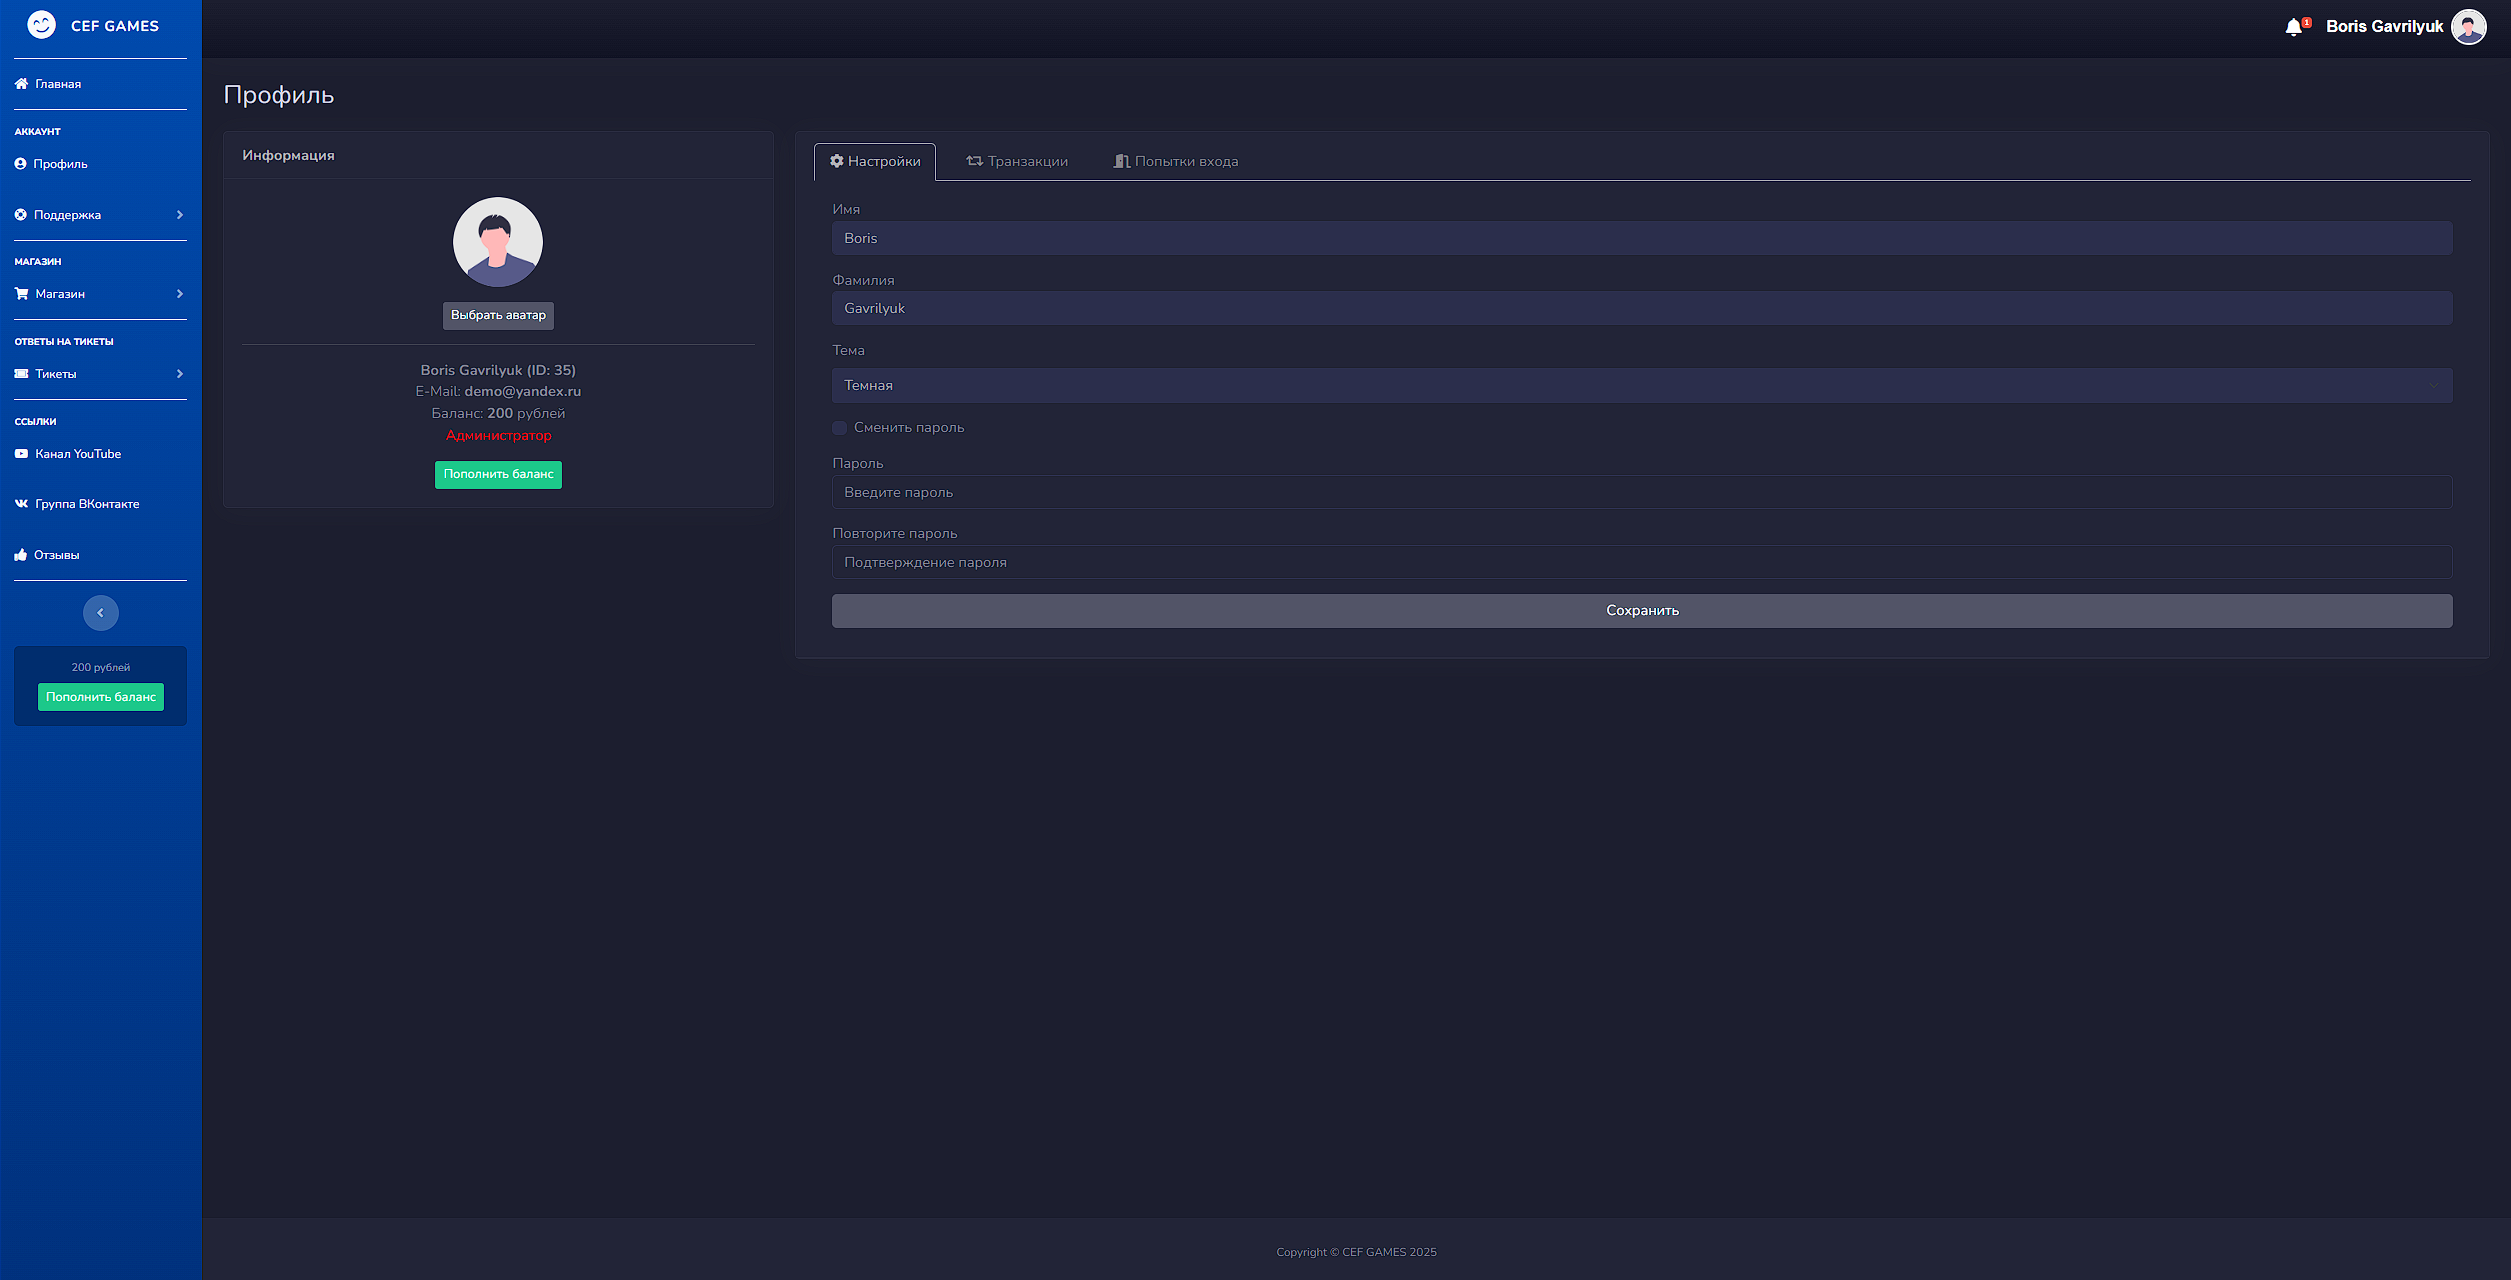Collapse sidebar with round arrow button
The height and width of the screenshot is (1280, 2511).
click(x=100, y=613)
